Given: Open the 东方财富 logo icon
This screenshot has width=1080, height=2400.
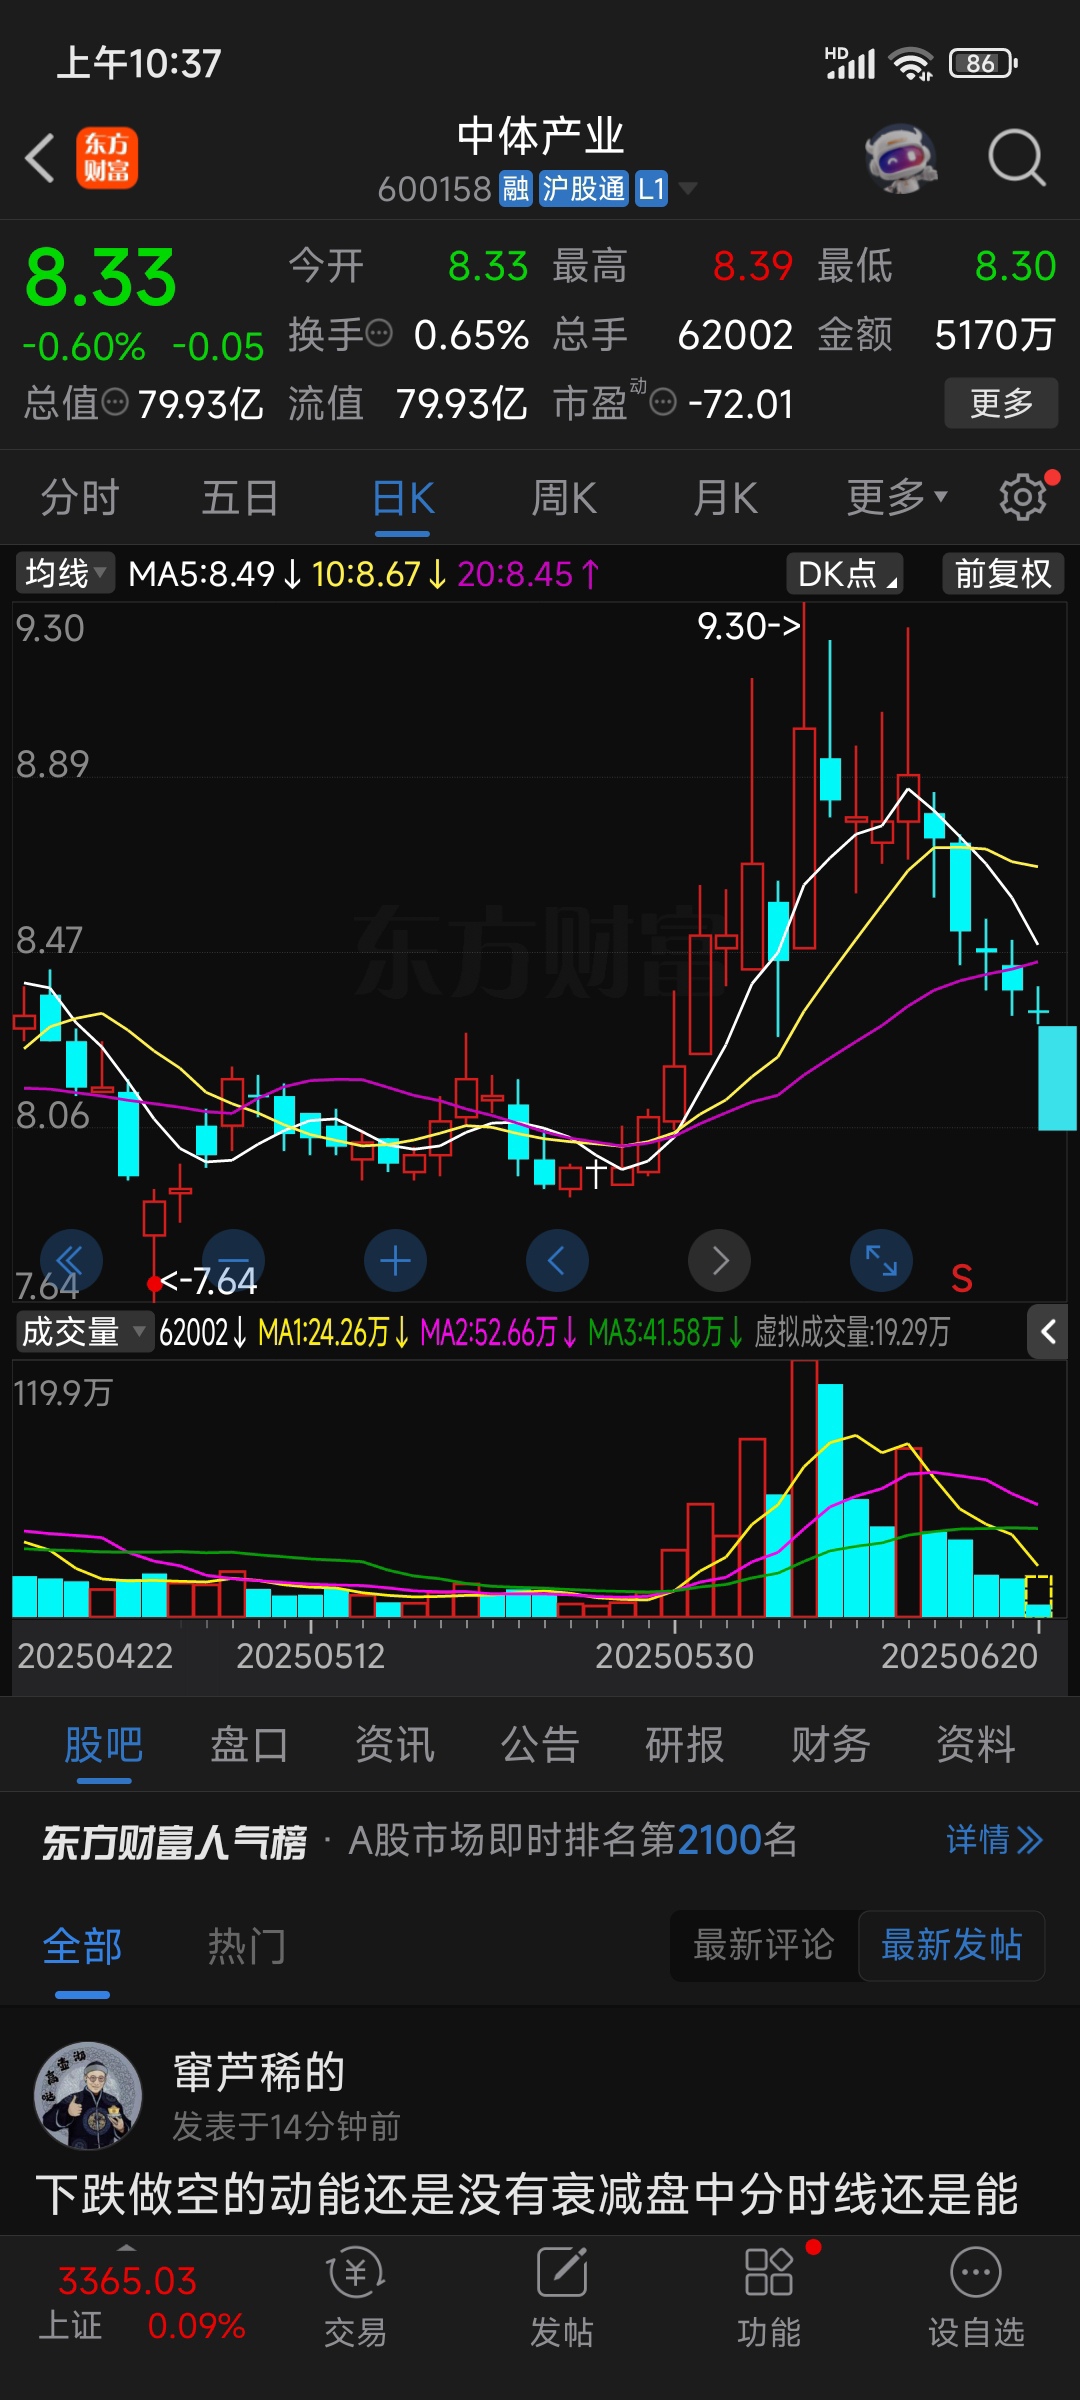Looking at the screenshot, I should tap(107, 158).
